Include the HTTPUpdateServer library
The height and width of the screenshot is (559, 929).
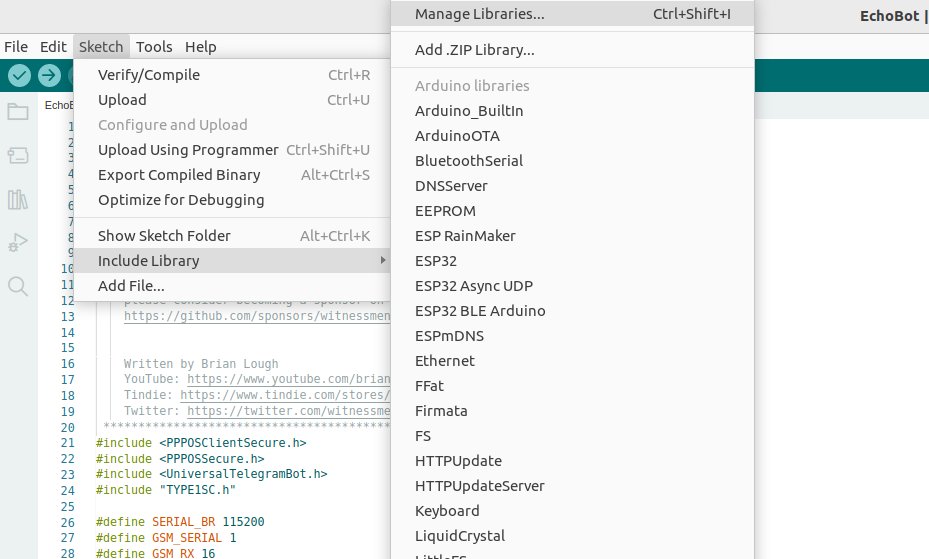[572, 486]
